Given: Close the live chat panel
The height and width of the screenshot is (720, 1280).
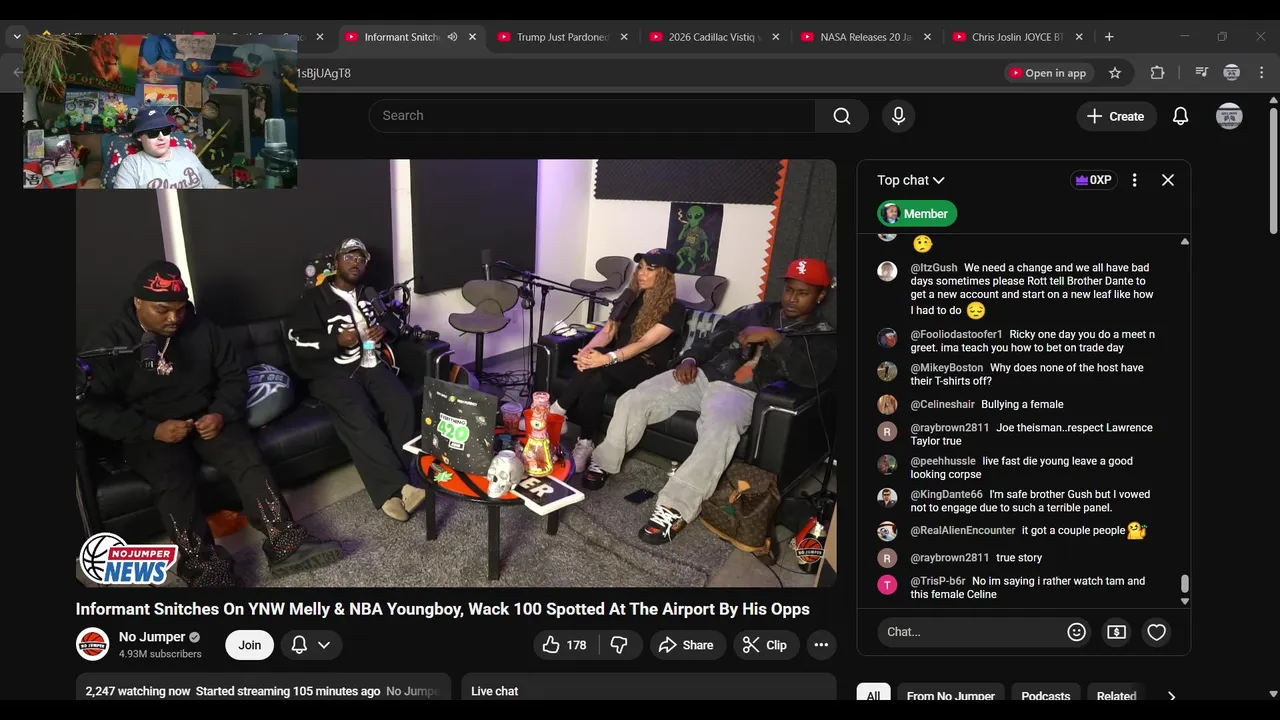Looking at the screenshot, I should pyautogui.click(x=1167, y=180).
